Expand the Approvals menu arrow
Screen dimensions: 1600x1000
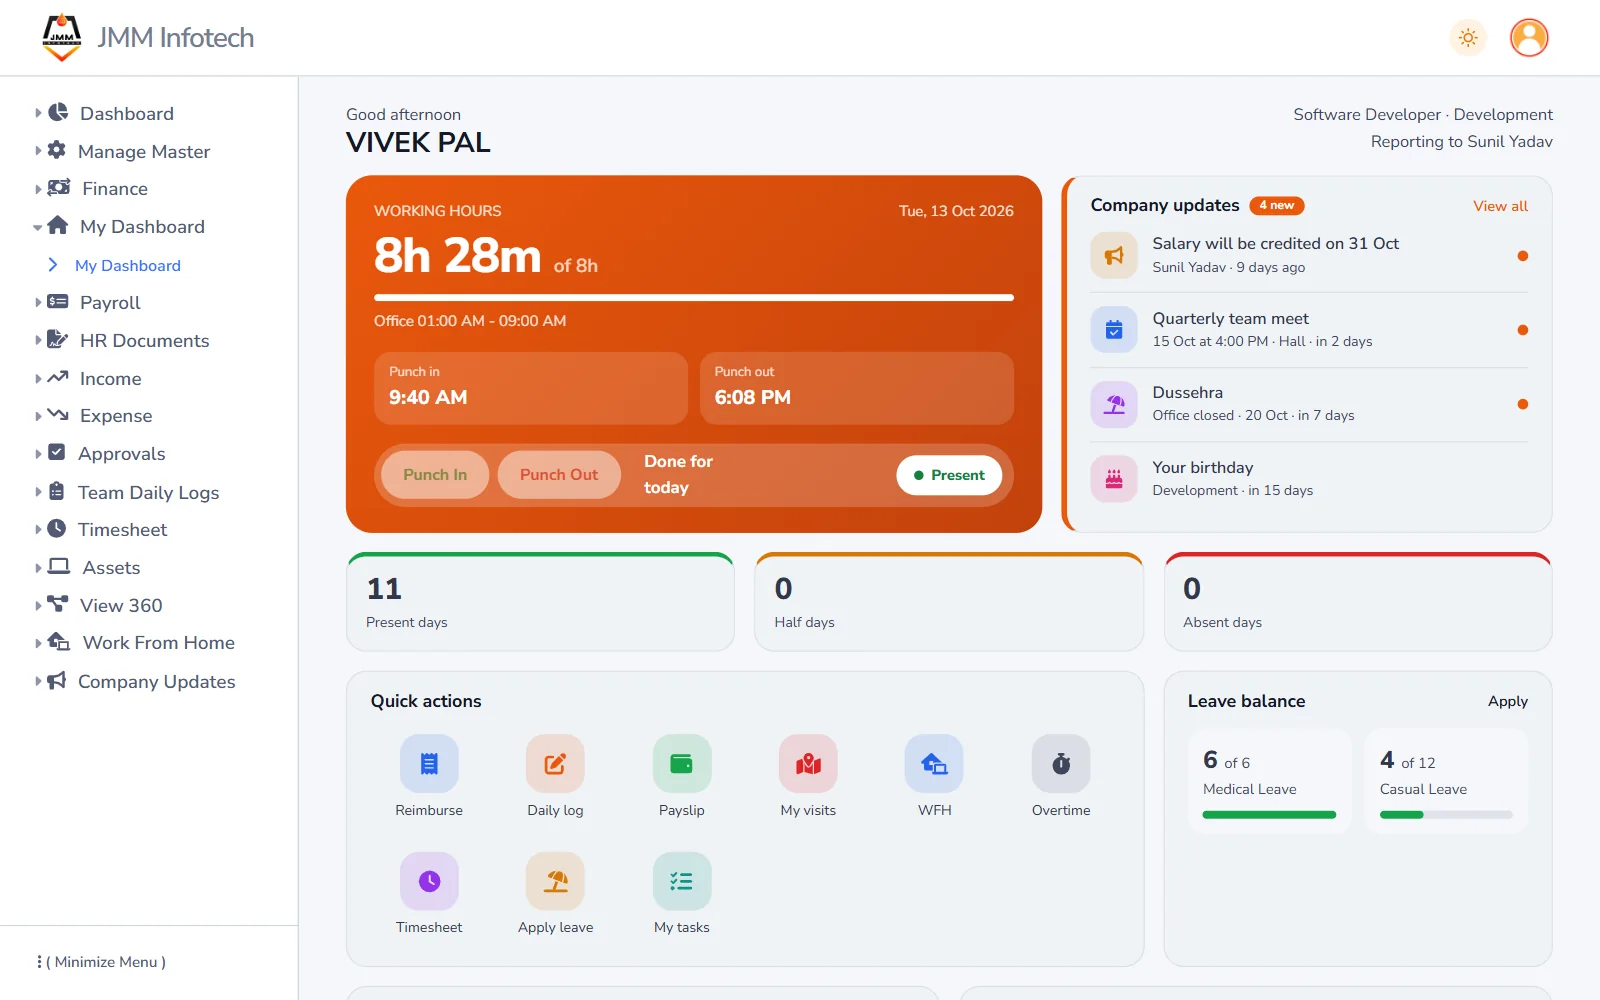[x=38, y=454]
